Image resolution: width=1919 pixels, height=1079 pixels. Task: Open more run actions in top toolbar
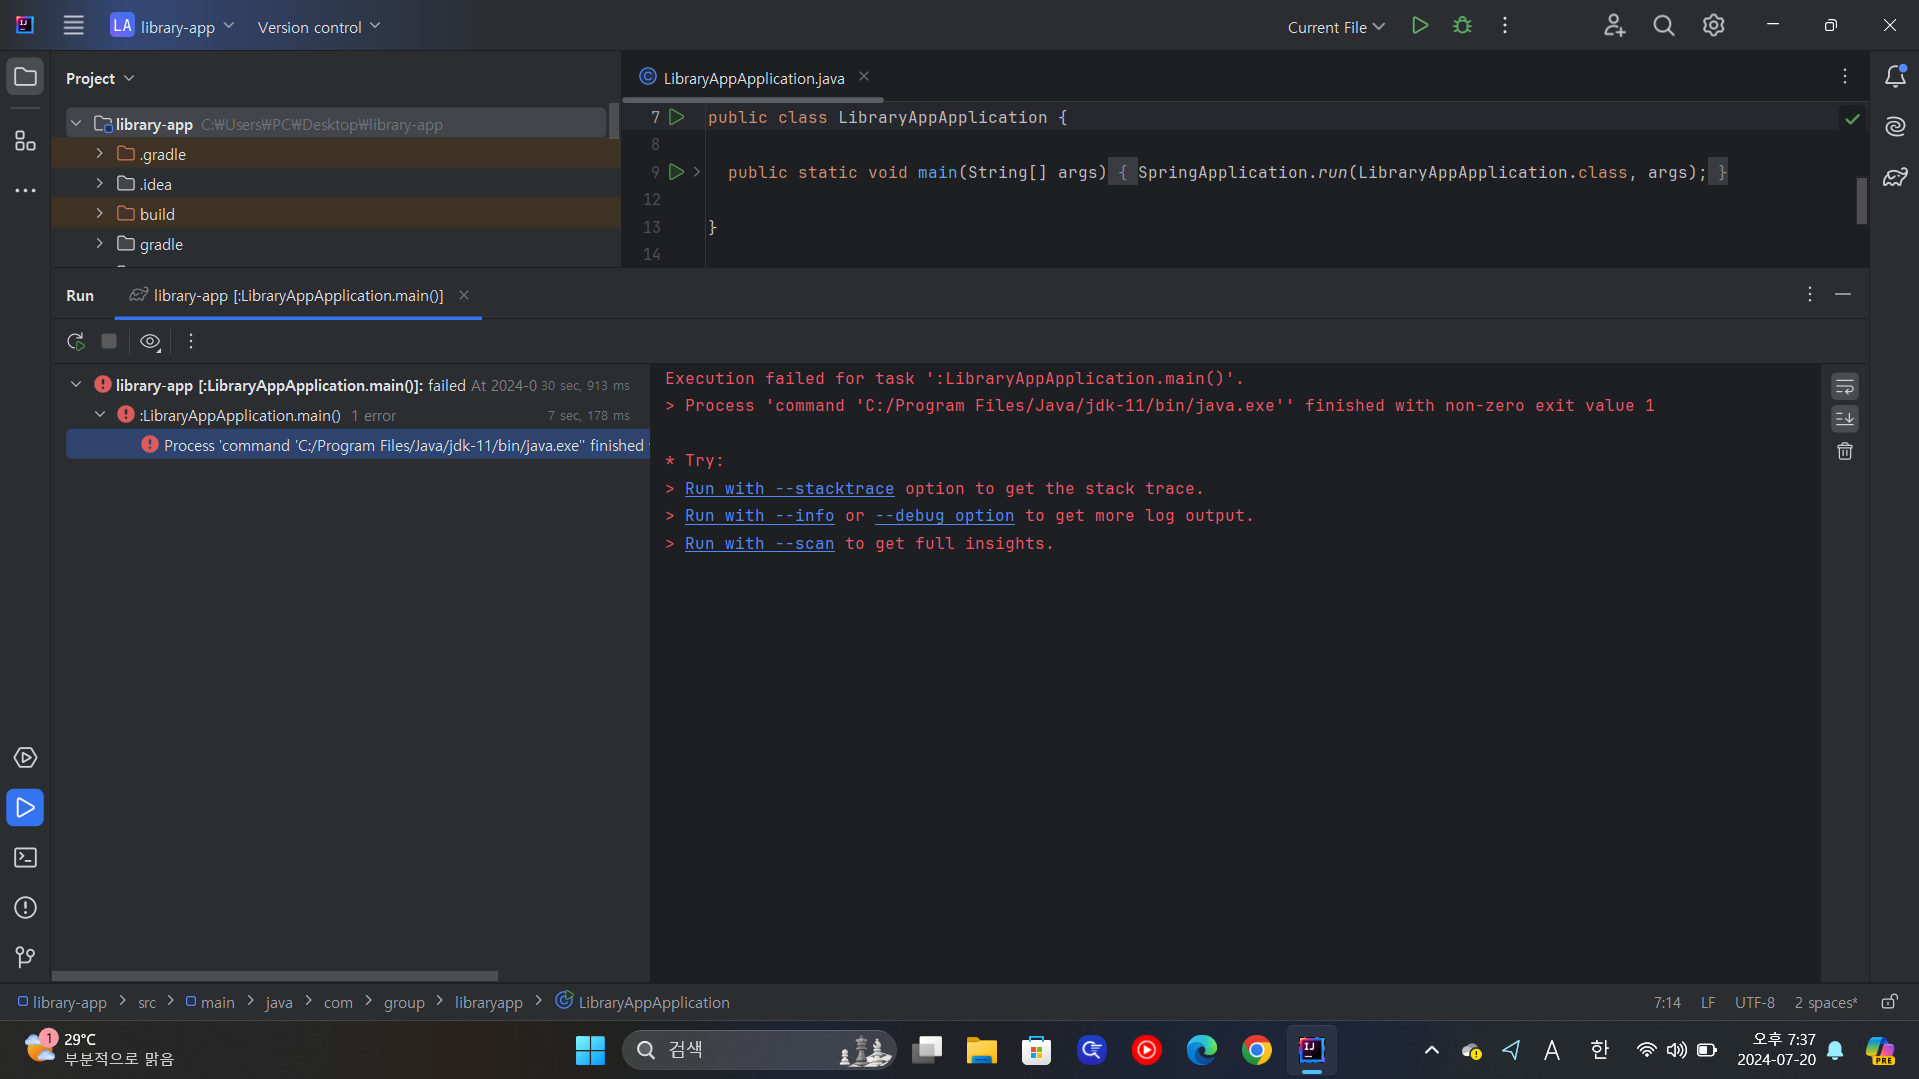tap(1504, 26)
